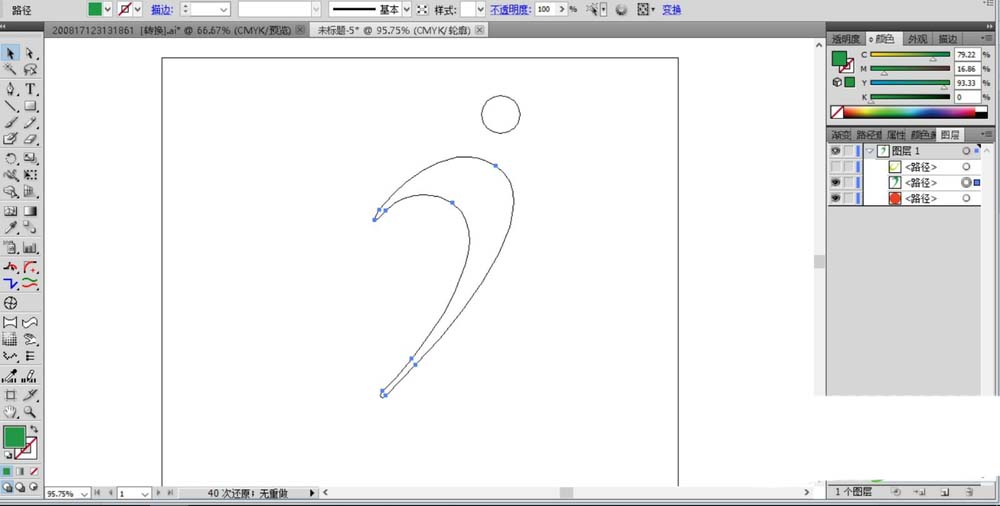Click the opacity 100 input field
1000x506 pixels.
pyautogui.click(x=544, y=10)
